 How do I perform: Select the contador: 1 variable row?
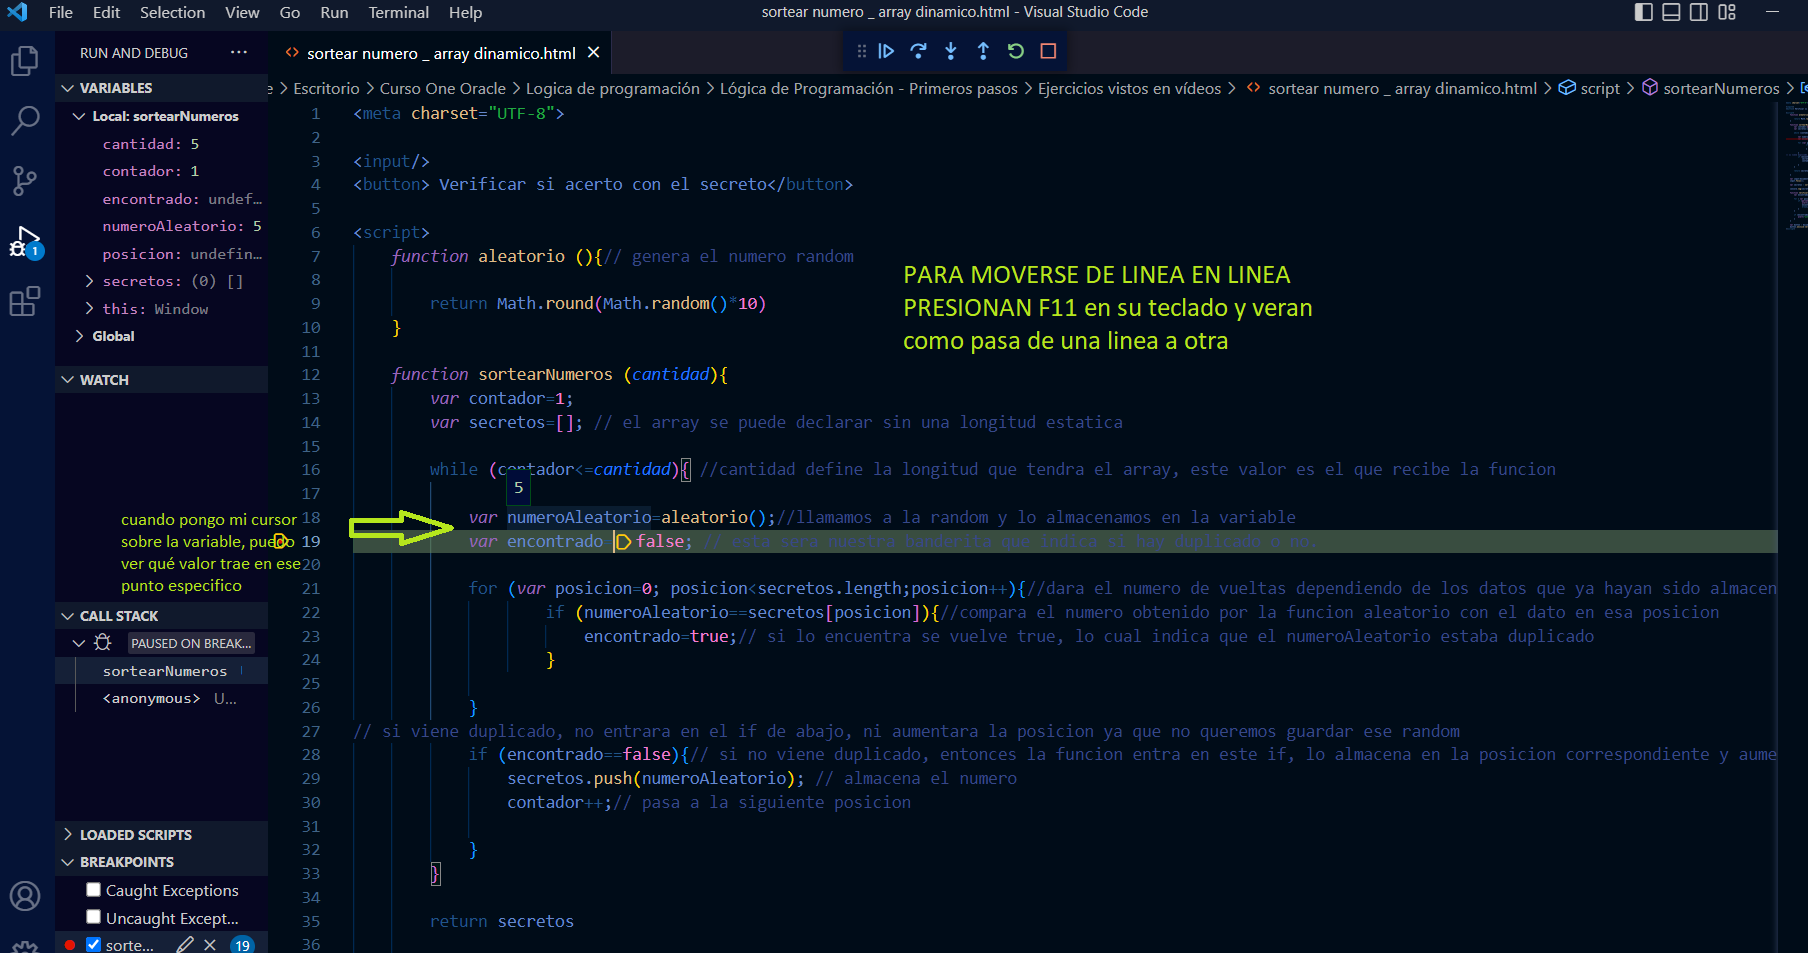click(161, 171)
